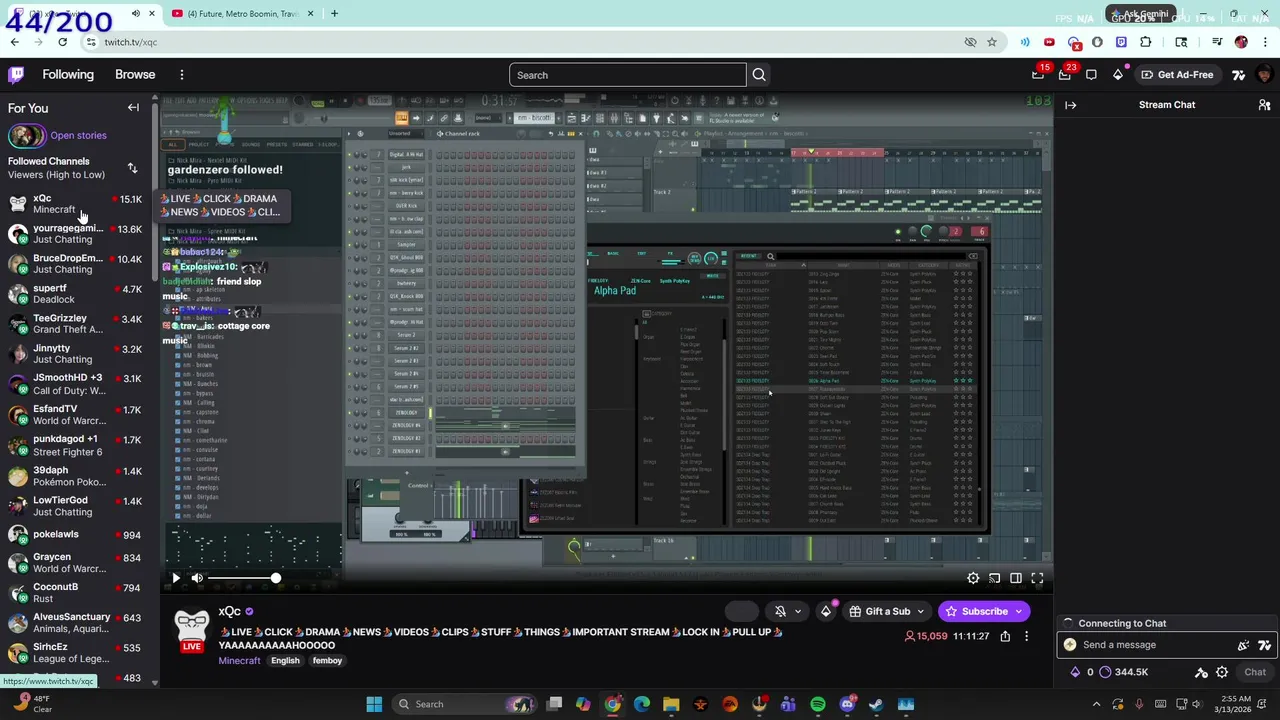The height and width of the screenshot is (720, 1280).
Task: Share the stream using the share icon
Action: [x=1005, y=636]
